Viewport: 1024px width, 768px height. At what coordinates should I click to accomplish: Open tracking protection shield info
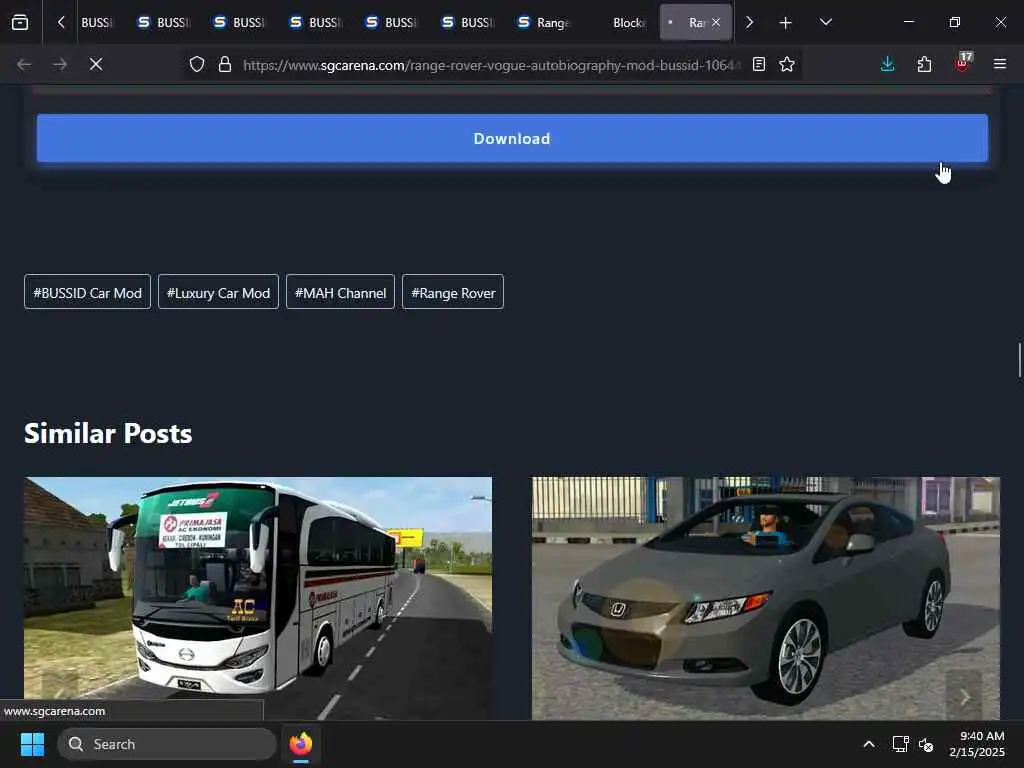coord(197,64)
